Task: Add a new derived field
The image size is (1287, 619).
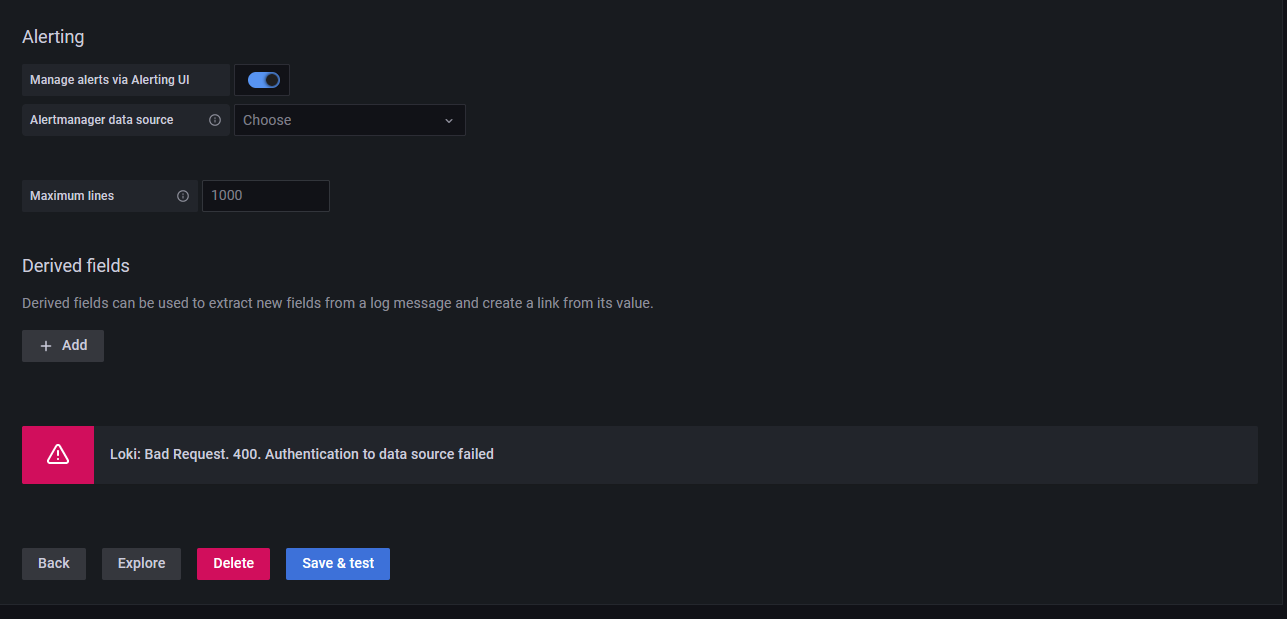Action: pyautogui.click(x=63, y=346)
